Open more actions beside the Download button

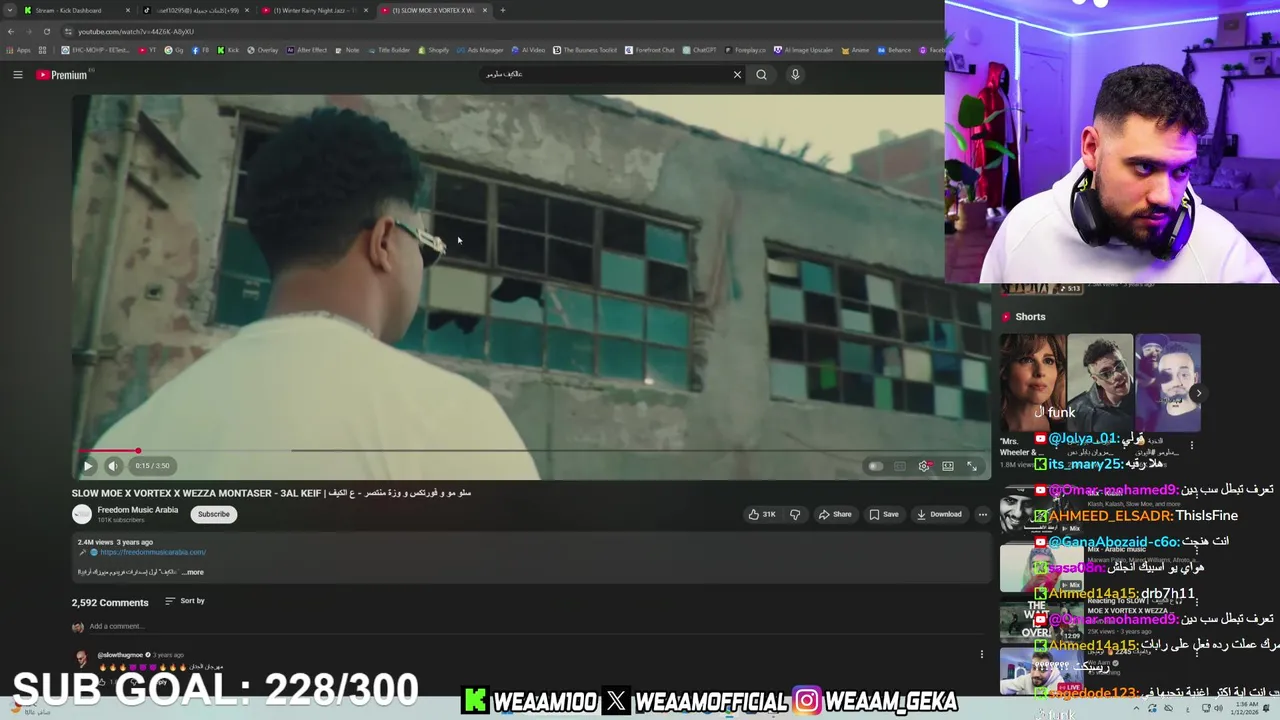[983, 515]
